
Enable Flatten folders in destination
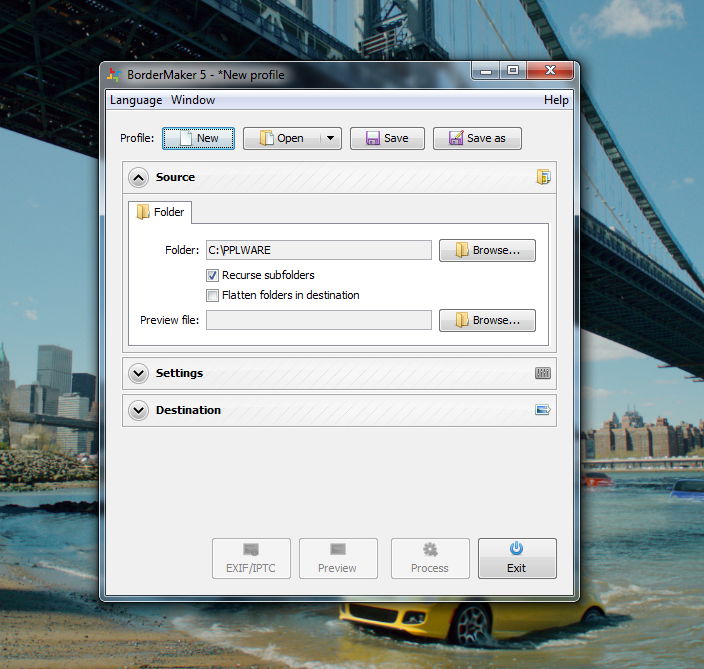point(212,295)
